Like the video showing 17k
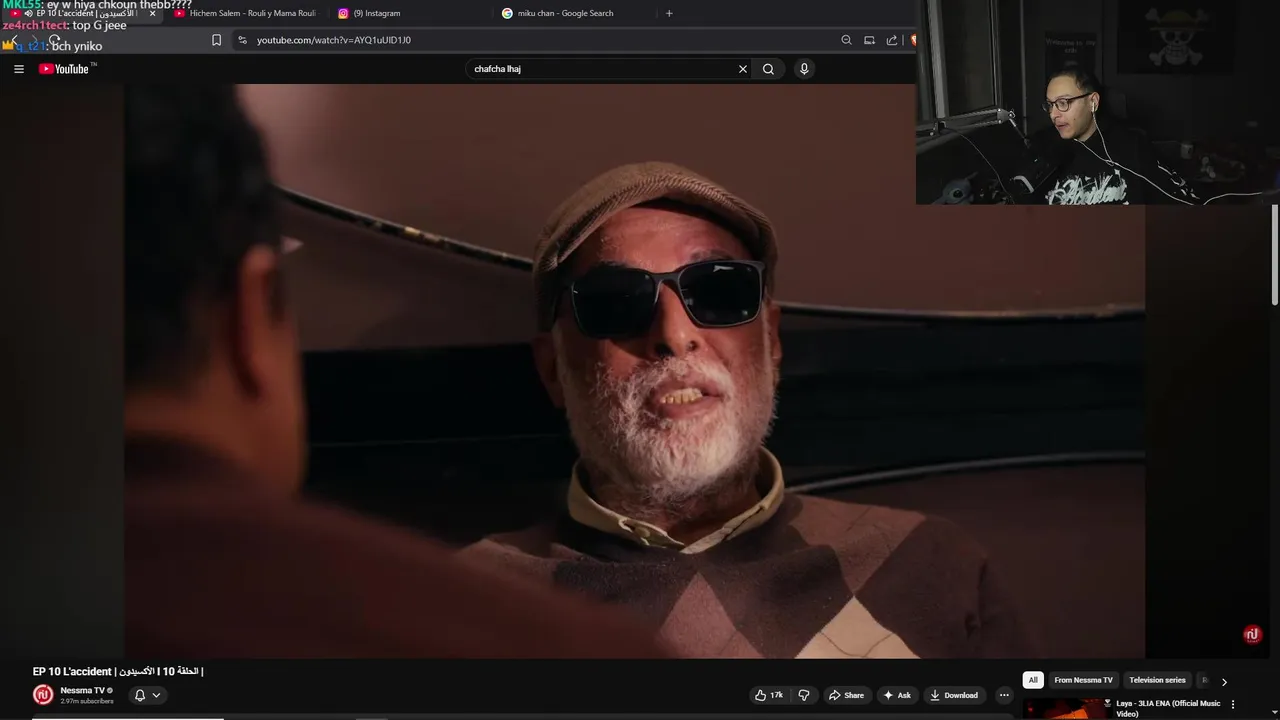This screenshot has width=1280, height=720. pyautogui.click(x=769, y=695)
